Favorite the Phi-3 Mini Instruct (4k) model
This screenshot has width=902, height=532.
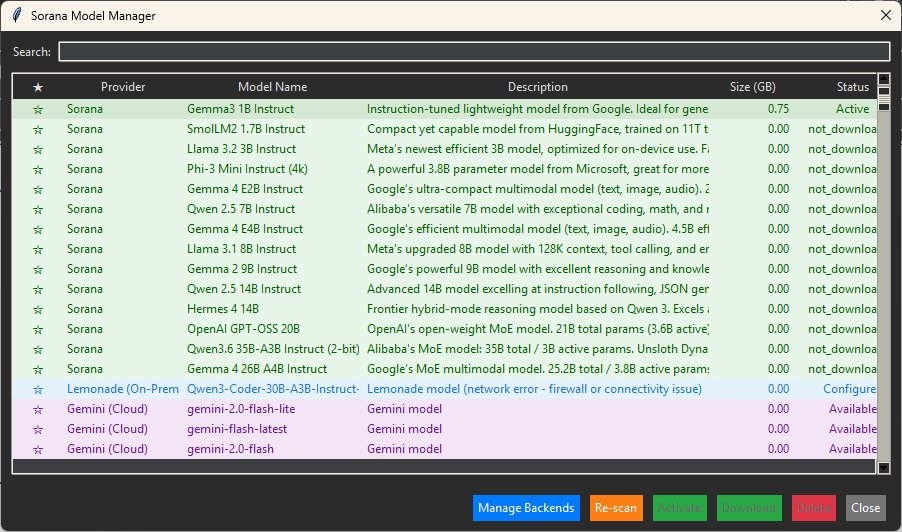coord(38,170)
